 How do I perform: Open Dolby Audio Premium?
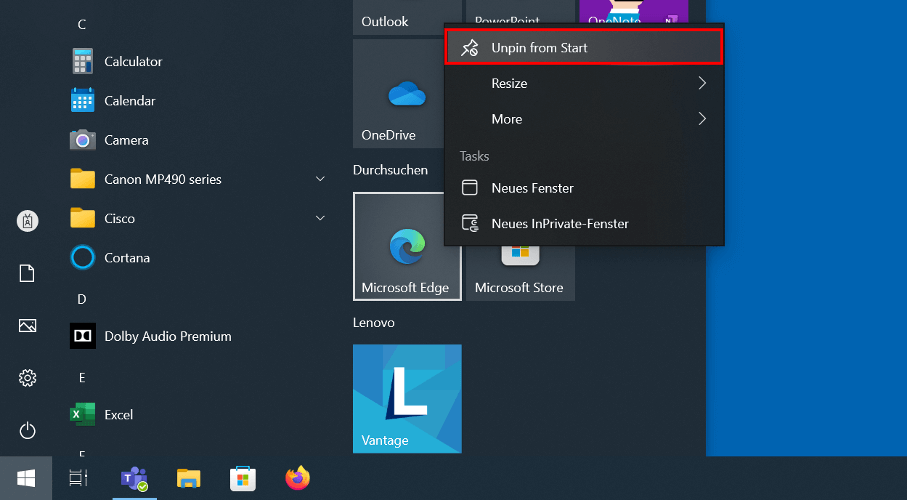coord(167,337)
